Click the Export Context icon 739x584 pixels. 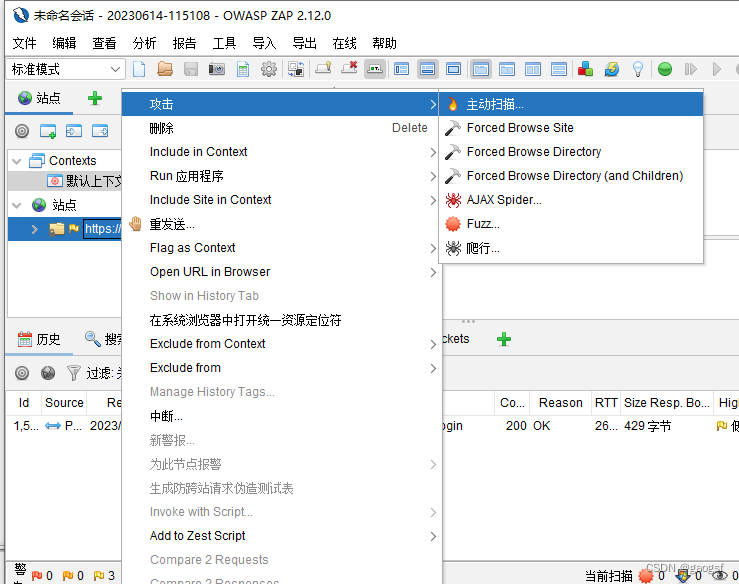coord(100,131)
